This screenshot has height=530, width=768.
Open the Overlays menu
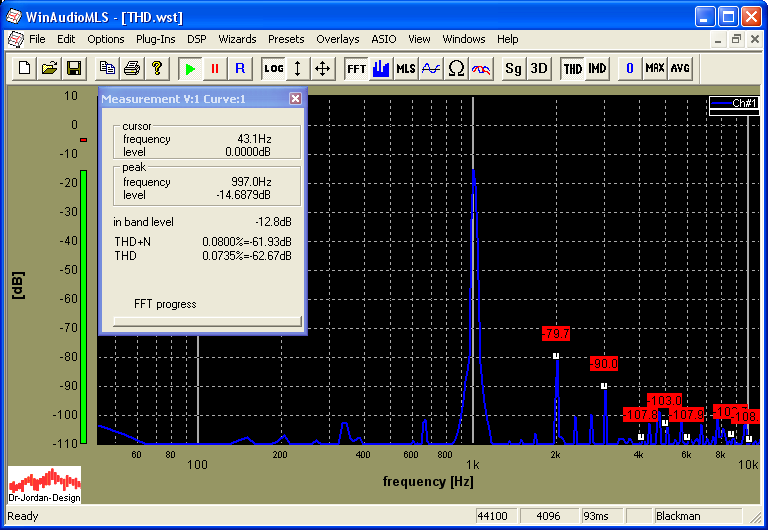pyautogui.click(x=337, y=39)
